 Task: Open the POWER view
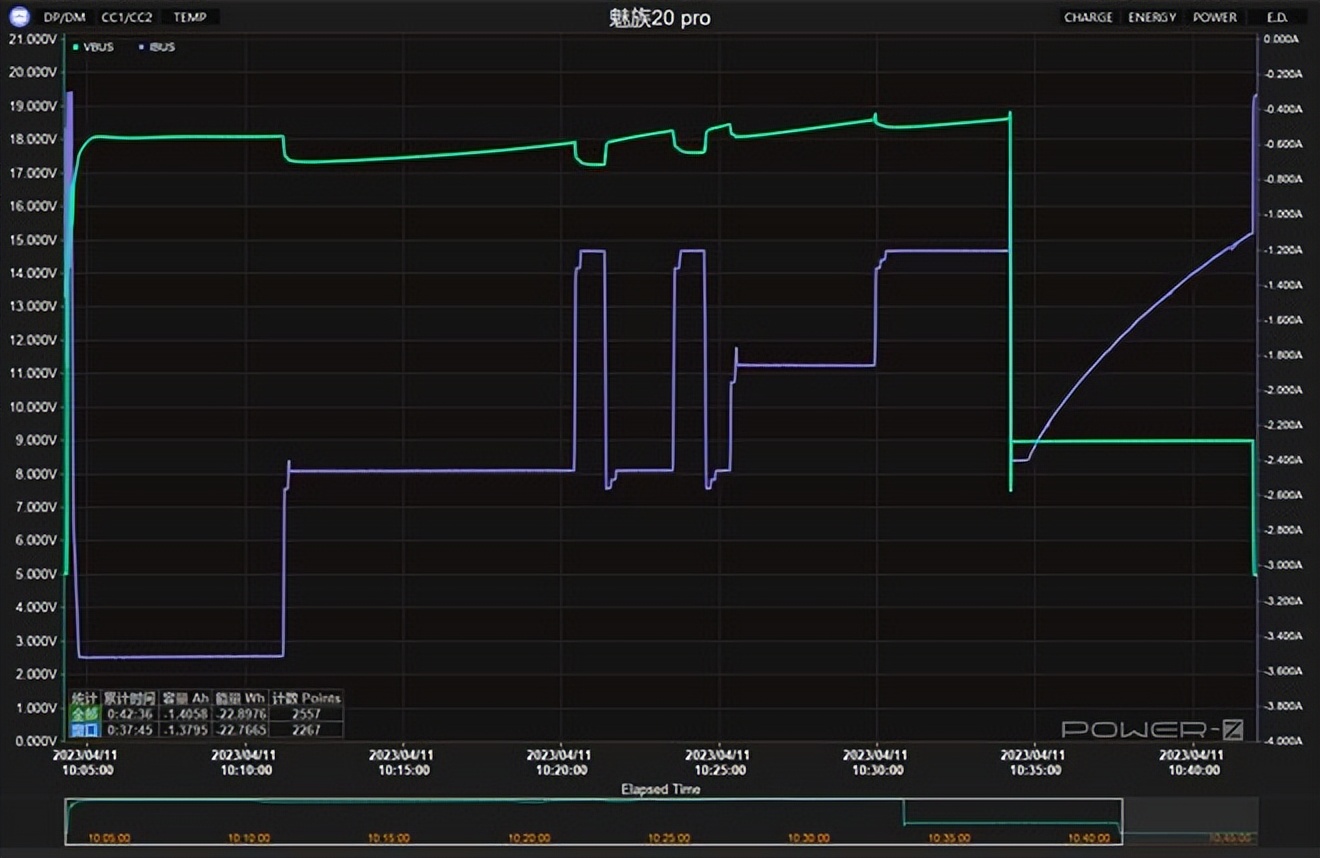point(1215,17)
